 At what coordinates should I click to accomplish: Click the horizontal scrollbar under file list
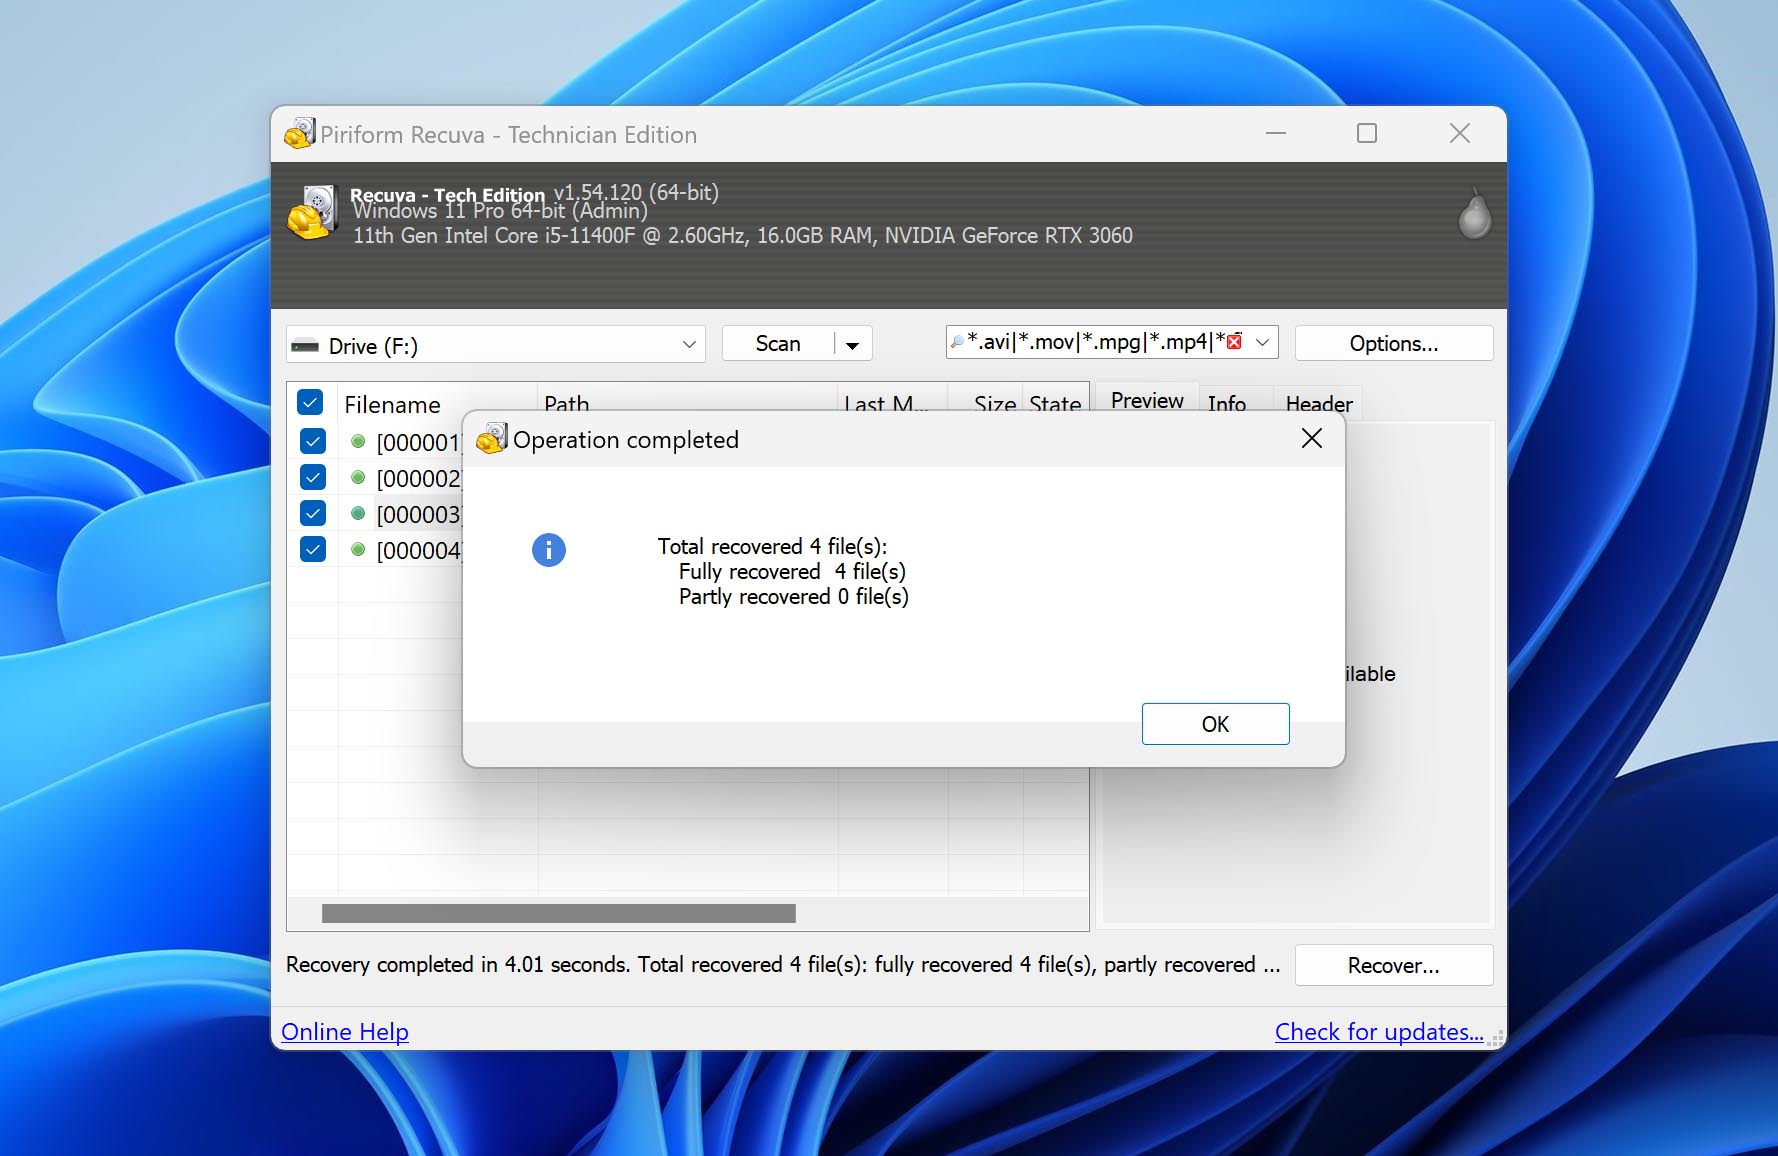tap(558, 913)
